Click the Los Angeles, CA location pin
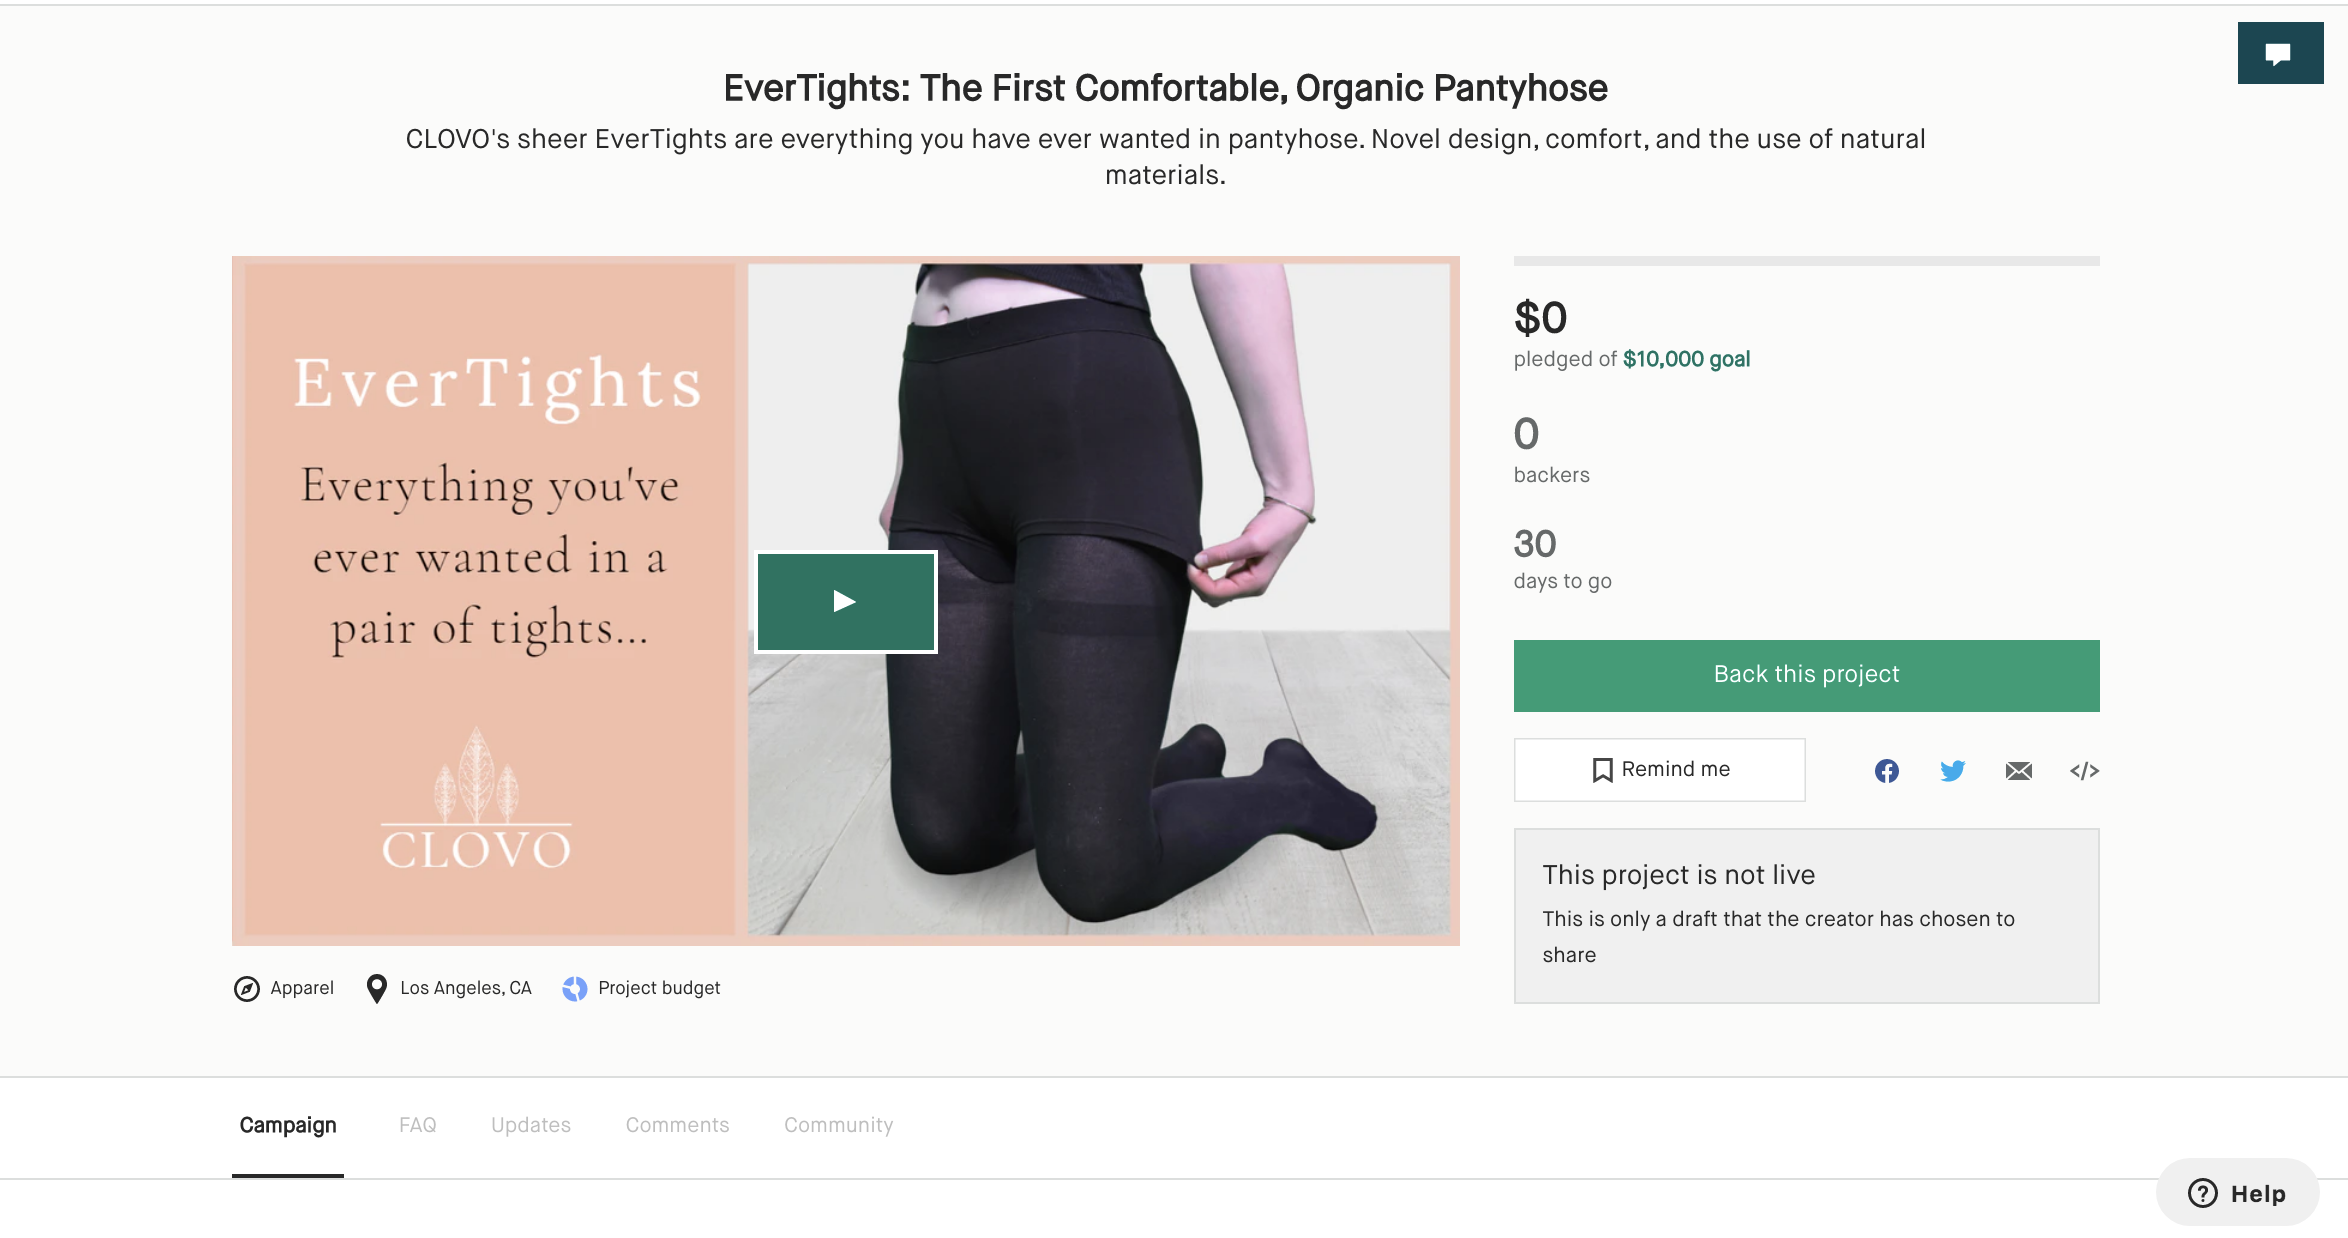This screenshot has width=2348, height=1238. 377,987
